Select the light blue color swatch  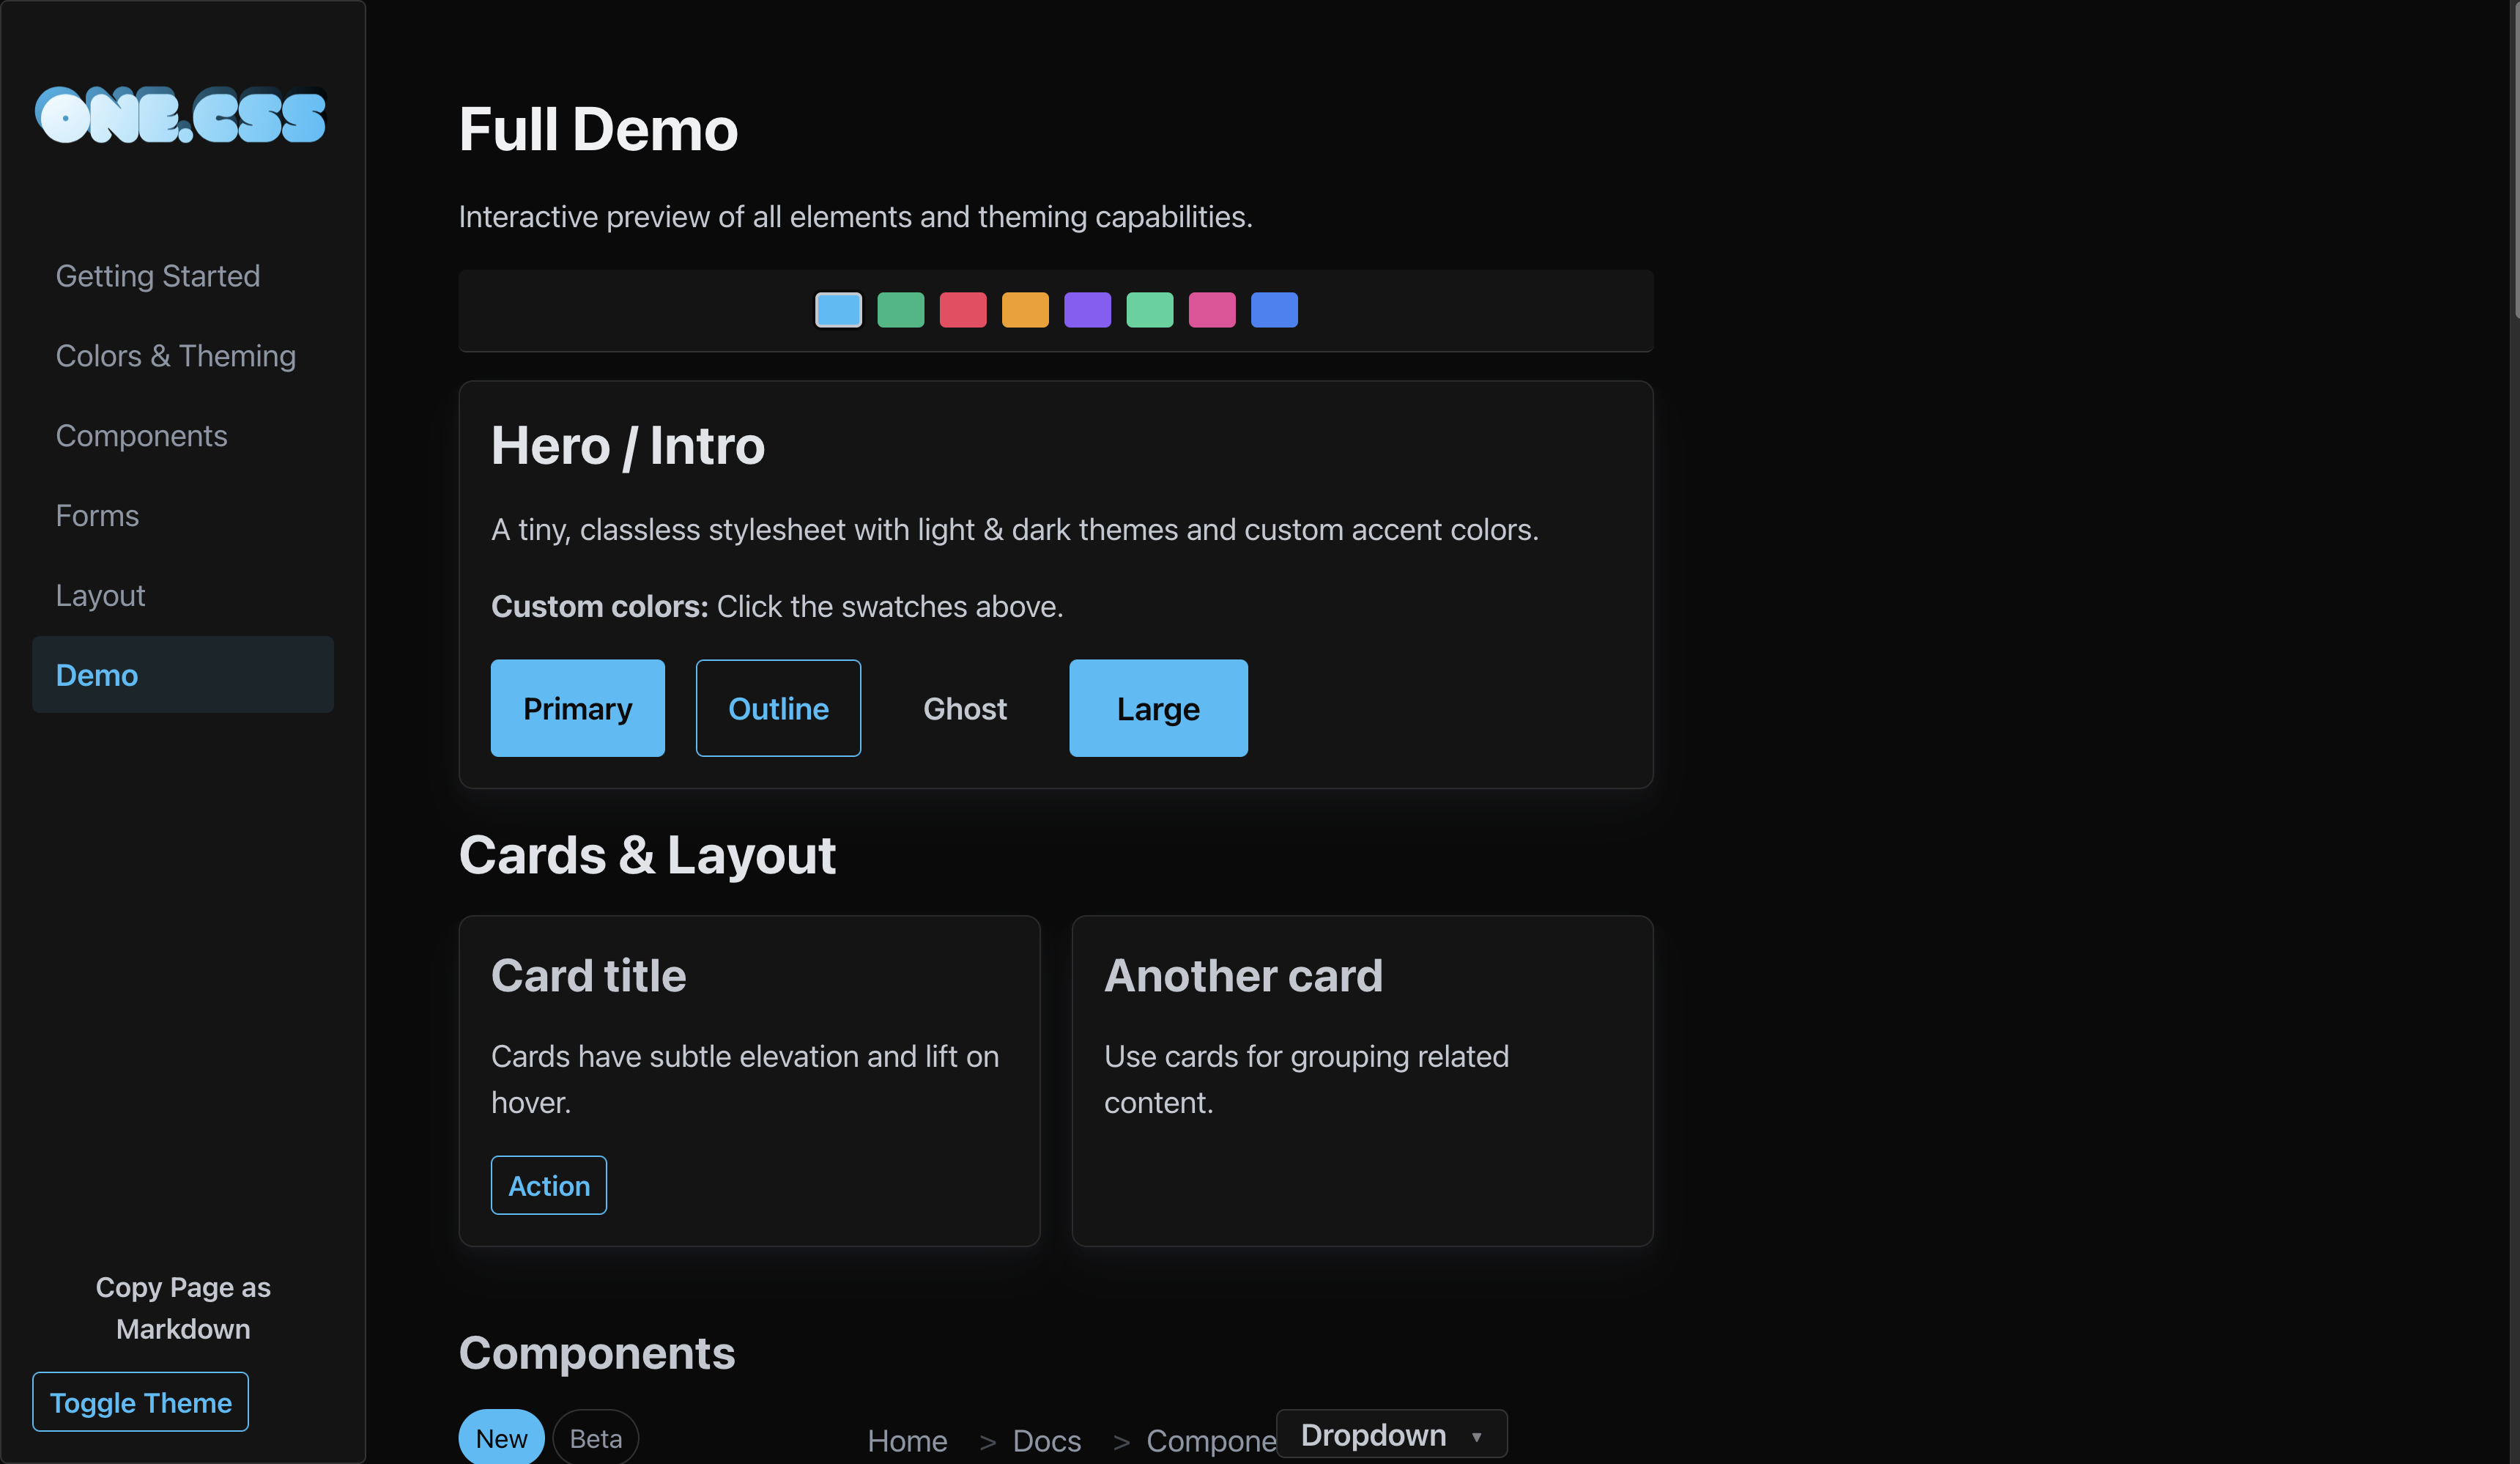tap(838, 310)
